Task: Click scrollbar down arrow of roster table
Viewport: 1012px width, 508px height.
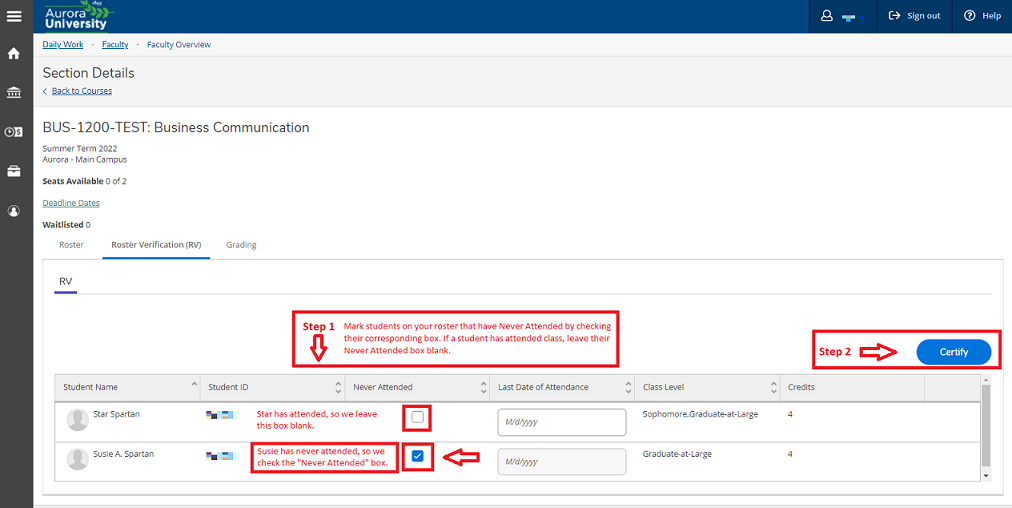Action: [x=985, y=476]
